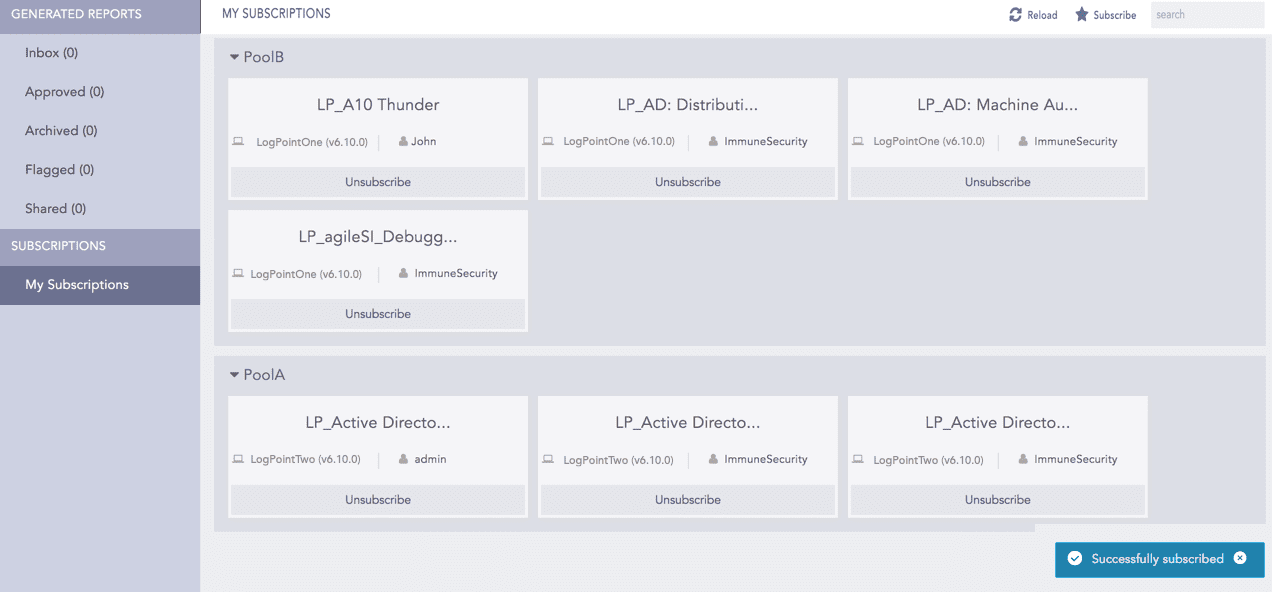Unsubscribe from LP_agileSI_Debugg... report
The height and width of the screenshot is (592, 1272).
click(x=378, y=314)
